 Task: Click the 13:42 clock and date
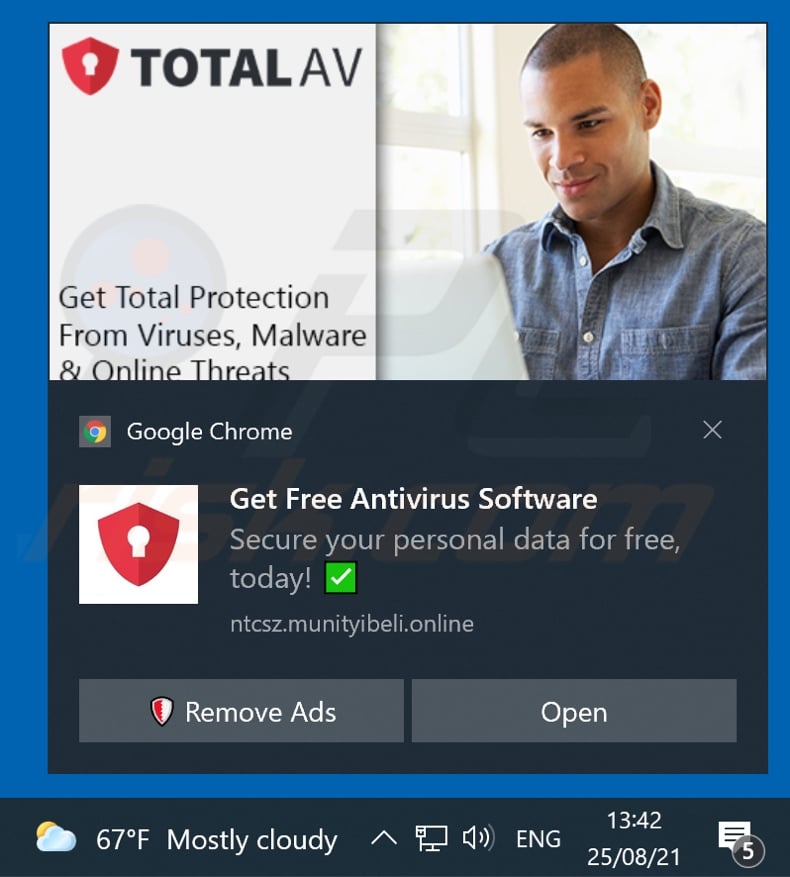(x=634, y=838)
